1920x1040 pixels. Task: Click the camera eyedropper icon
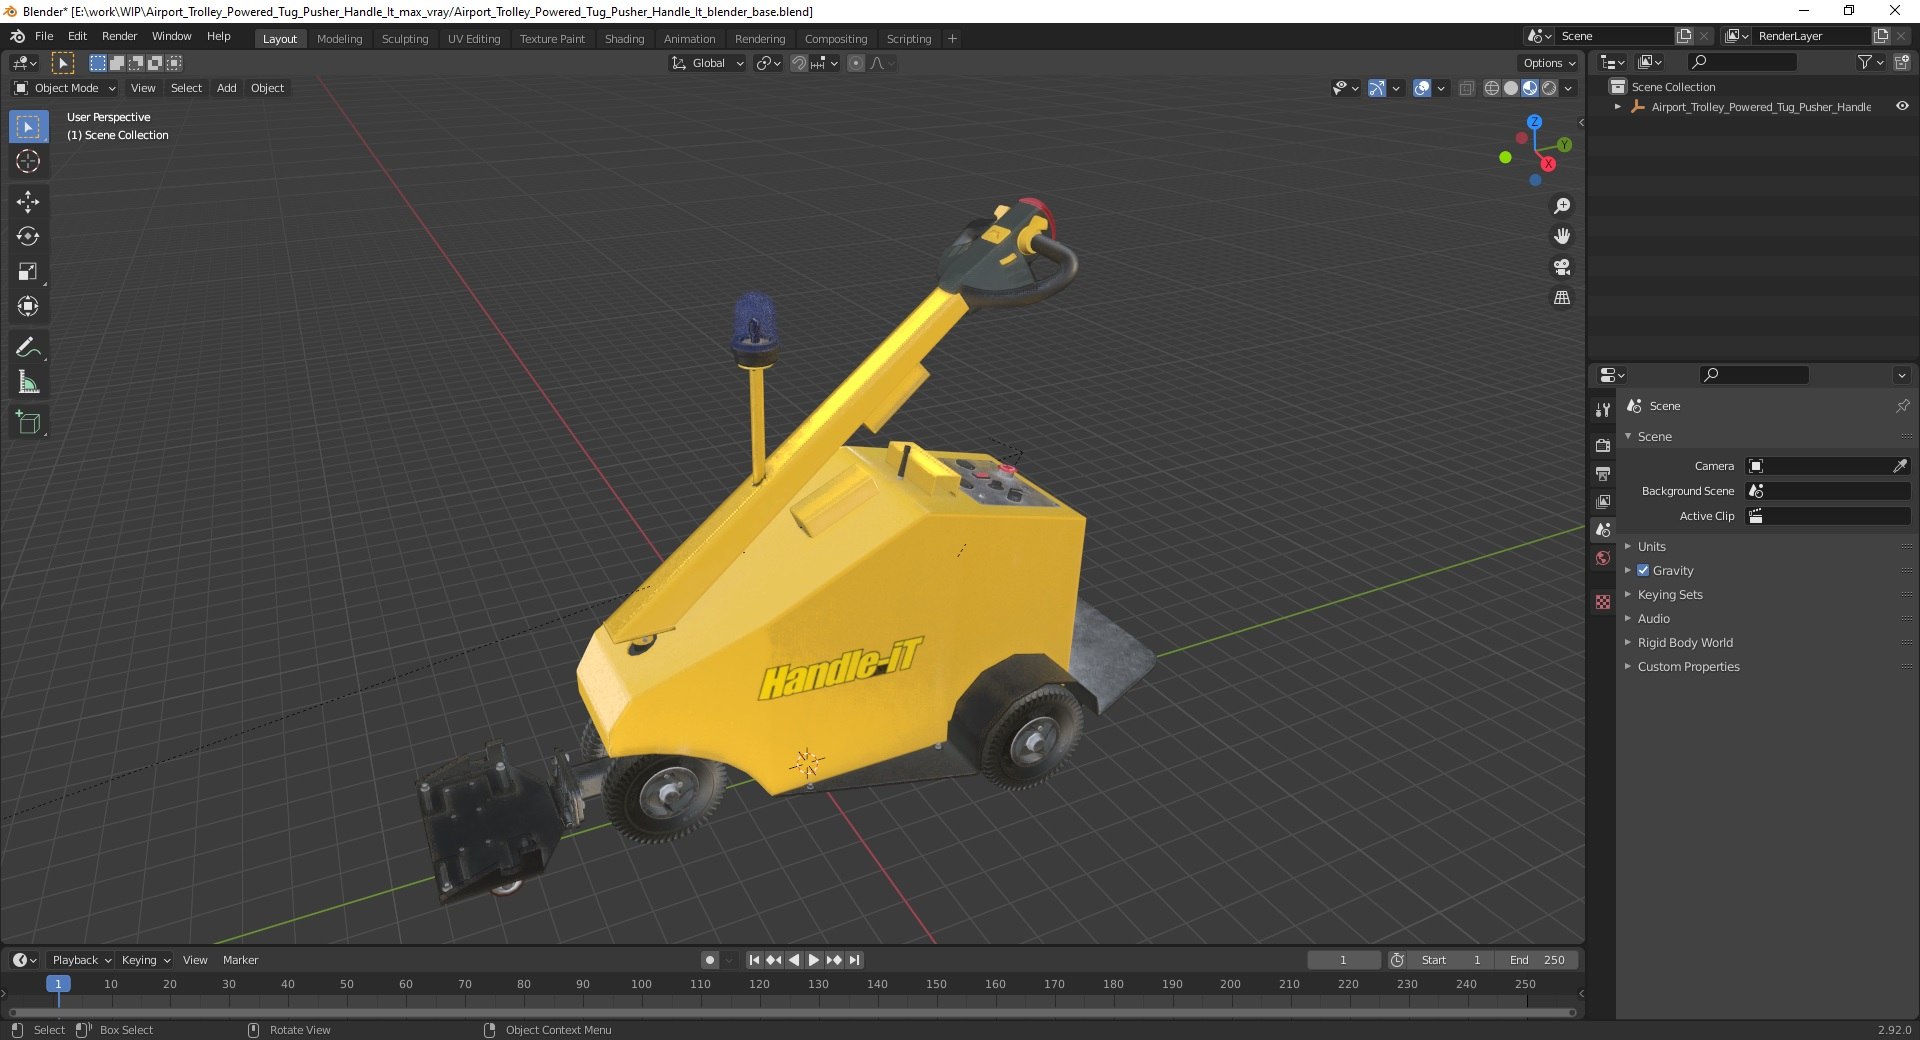point(1899,466)
